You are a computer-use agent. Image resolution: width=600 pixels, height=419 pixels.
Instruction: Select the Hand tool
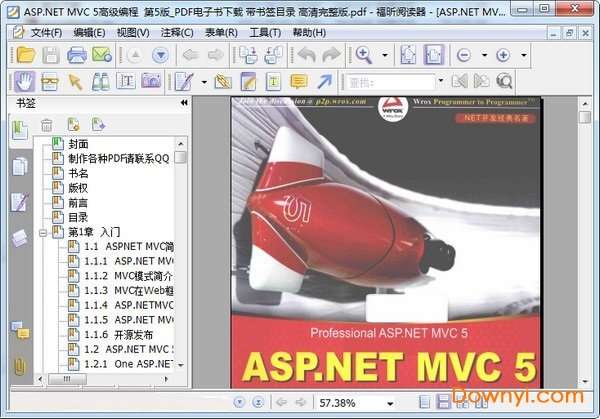pyautogui.click(x=25, y=82)
